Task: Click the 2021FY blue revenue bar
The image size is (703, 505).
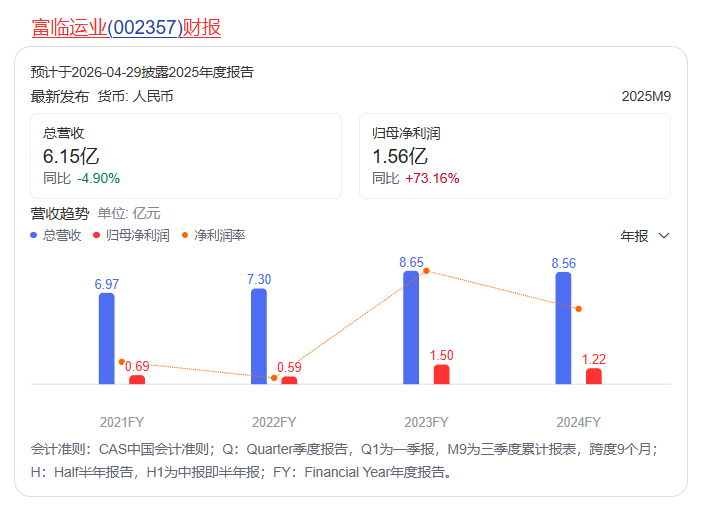Action: point(106,338)
